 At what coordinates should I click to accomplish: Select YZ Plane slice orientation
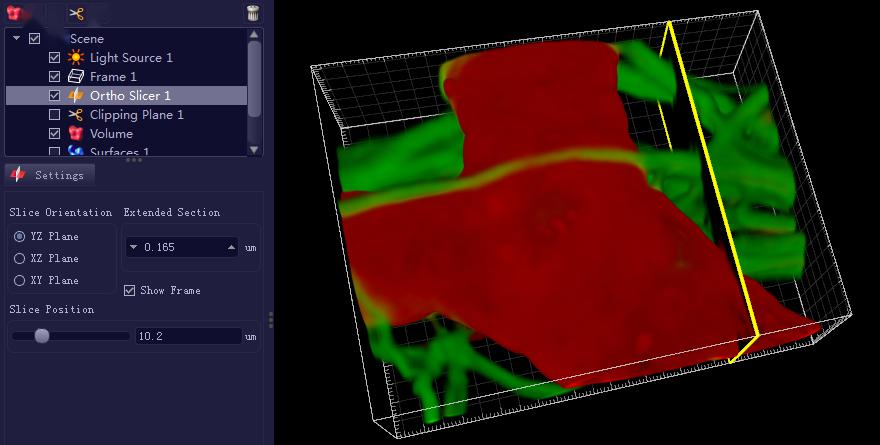20,236
